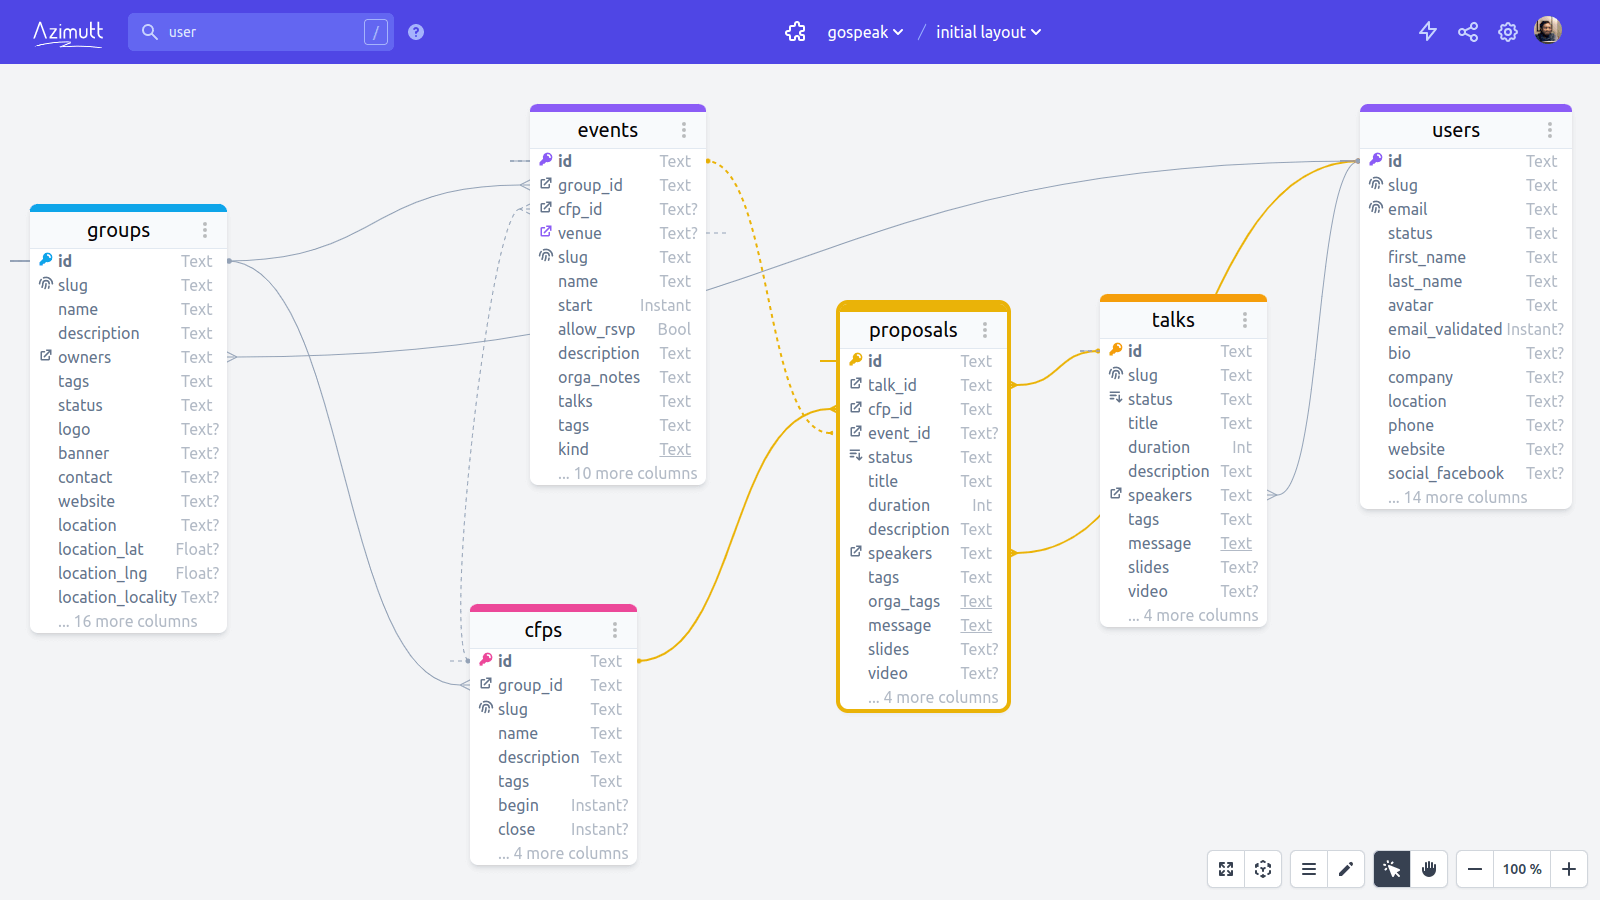Open the gospeak project dropdown

864,31
